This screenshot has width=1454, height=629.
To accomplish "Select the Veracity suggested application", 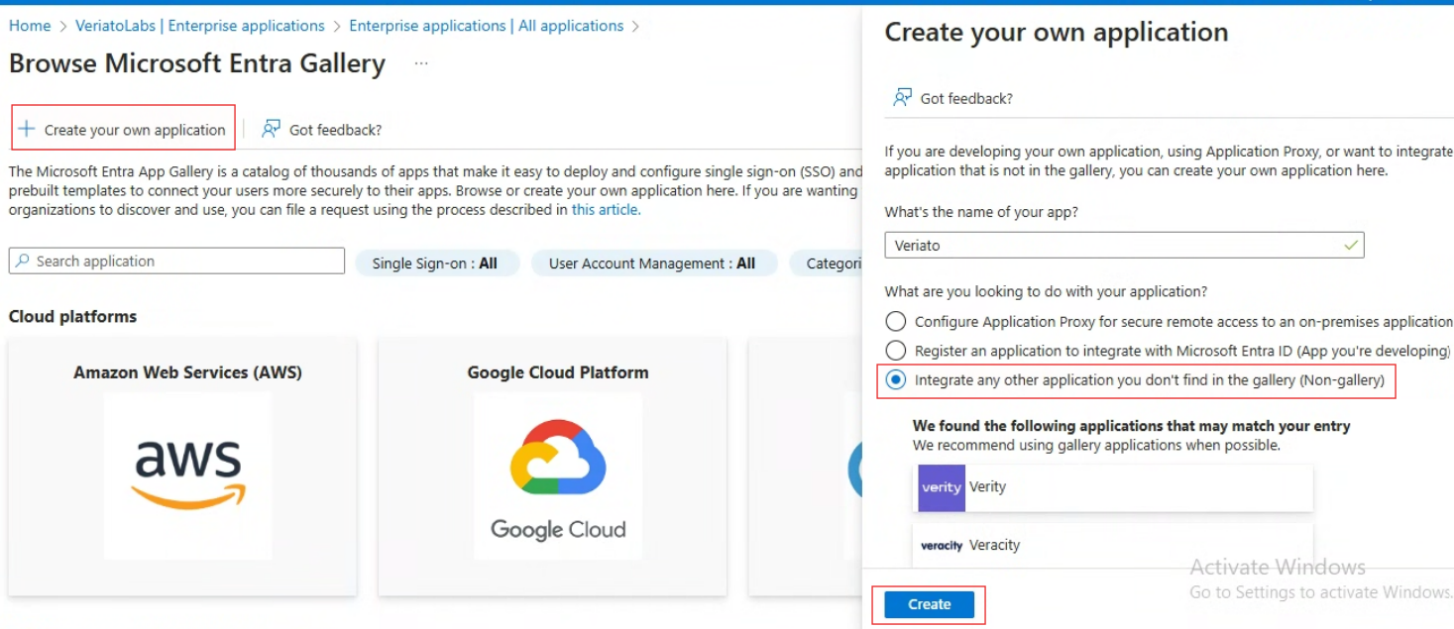I will click(1113, 546).
